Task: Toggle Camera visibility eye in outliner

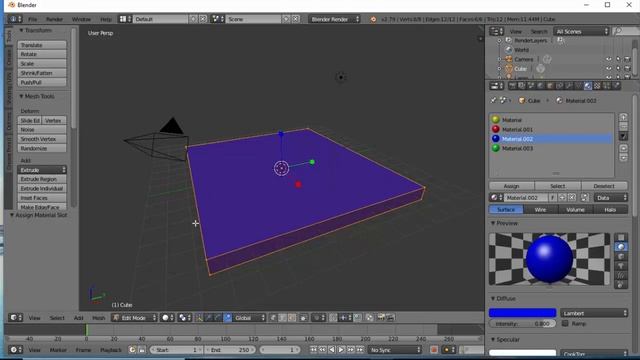Action: pyautogui.click(x=609, y=59)
